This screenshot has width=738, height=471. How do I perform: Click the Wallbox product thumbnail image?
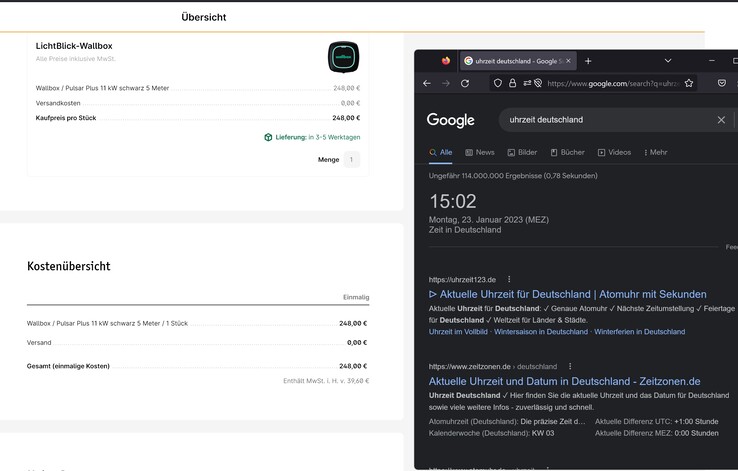[x=343, y=57]
